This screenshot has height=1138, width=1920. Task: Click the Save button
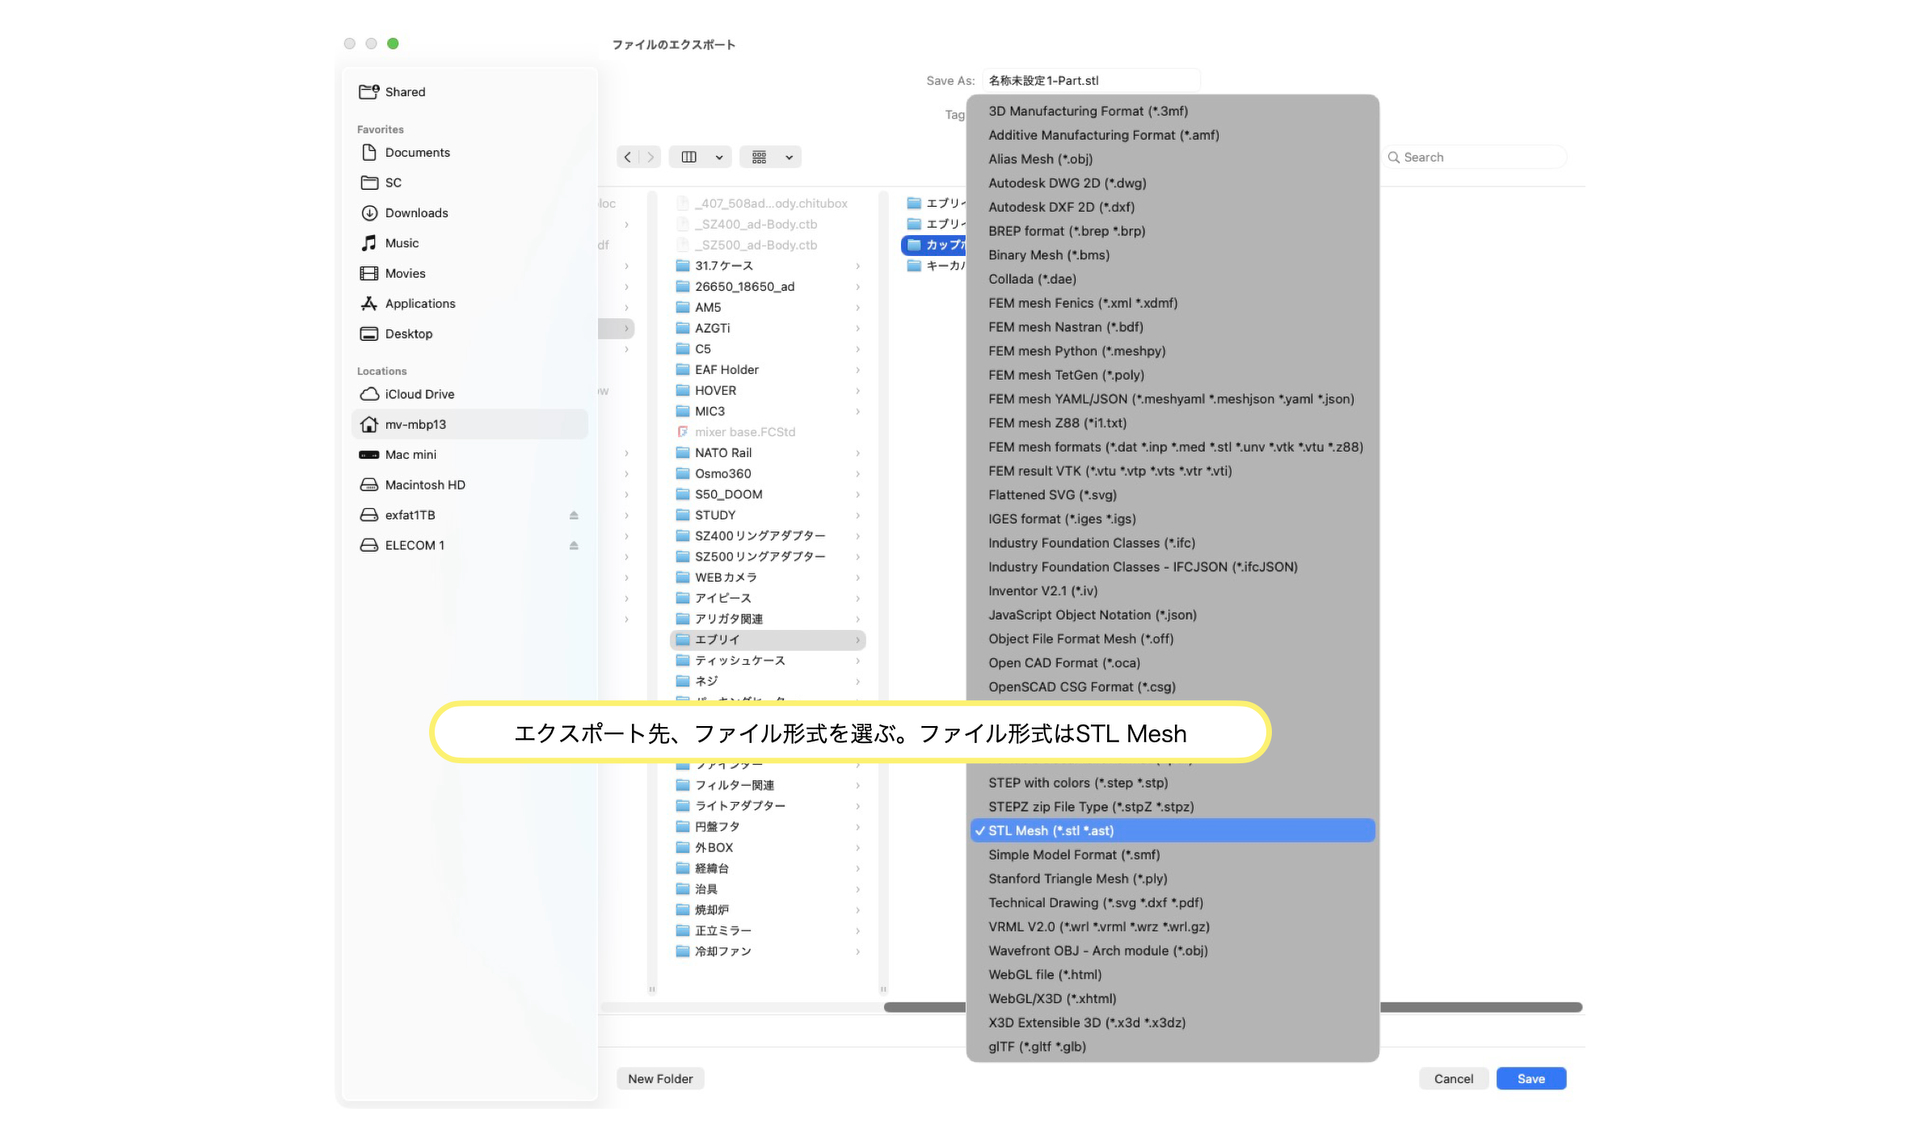tap(1530, 1078)
